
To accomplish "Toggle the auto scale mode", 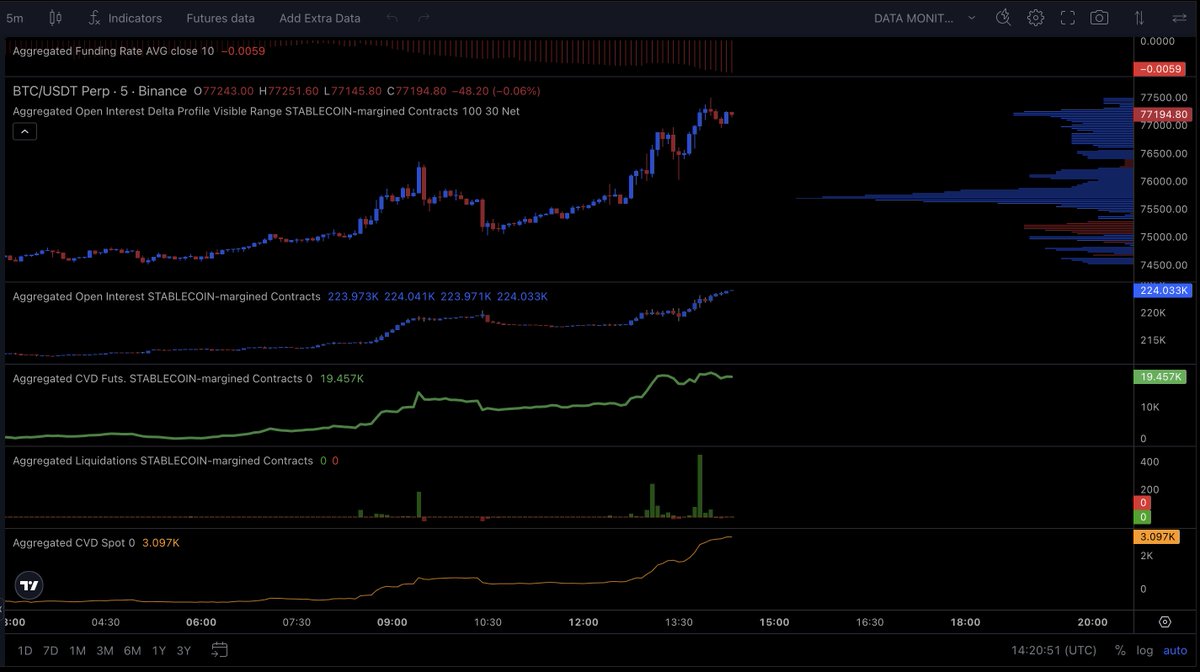I will 1175,650.
